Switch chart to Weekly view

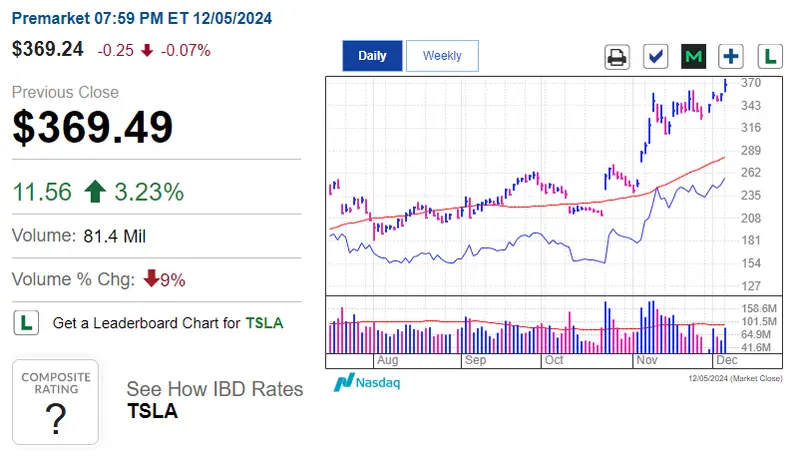[x=442, y=56]
